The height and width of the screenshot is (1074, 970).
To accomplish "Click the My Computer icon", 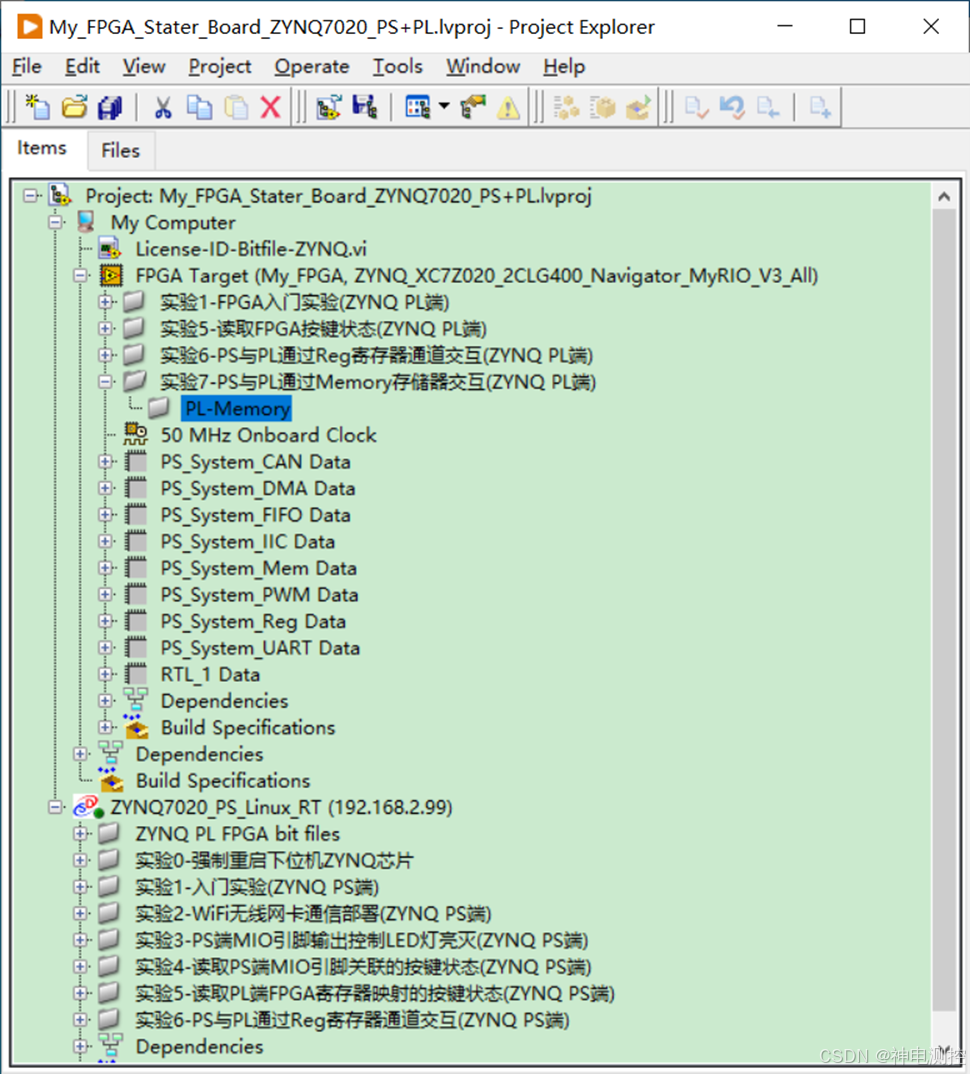I will (86, 222).
